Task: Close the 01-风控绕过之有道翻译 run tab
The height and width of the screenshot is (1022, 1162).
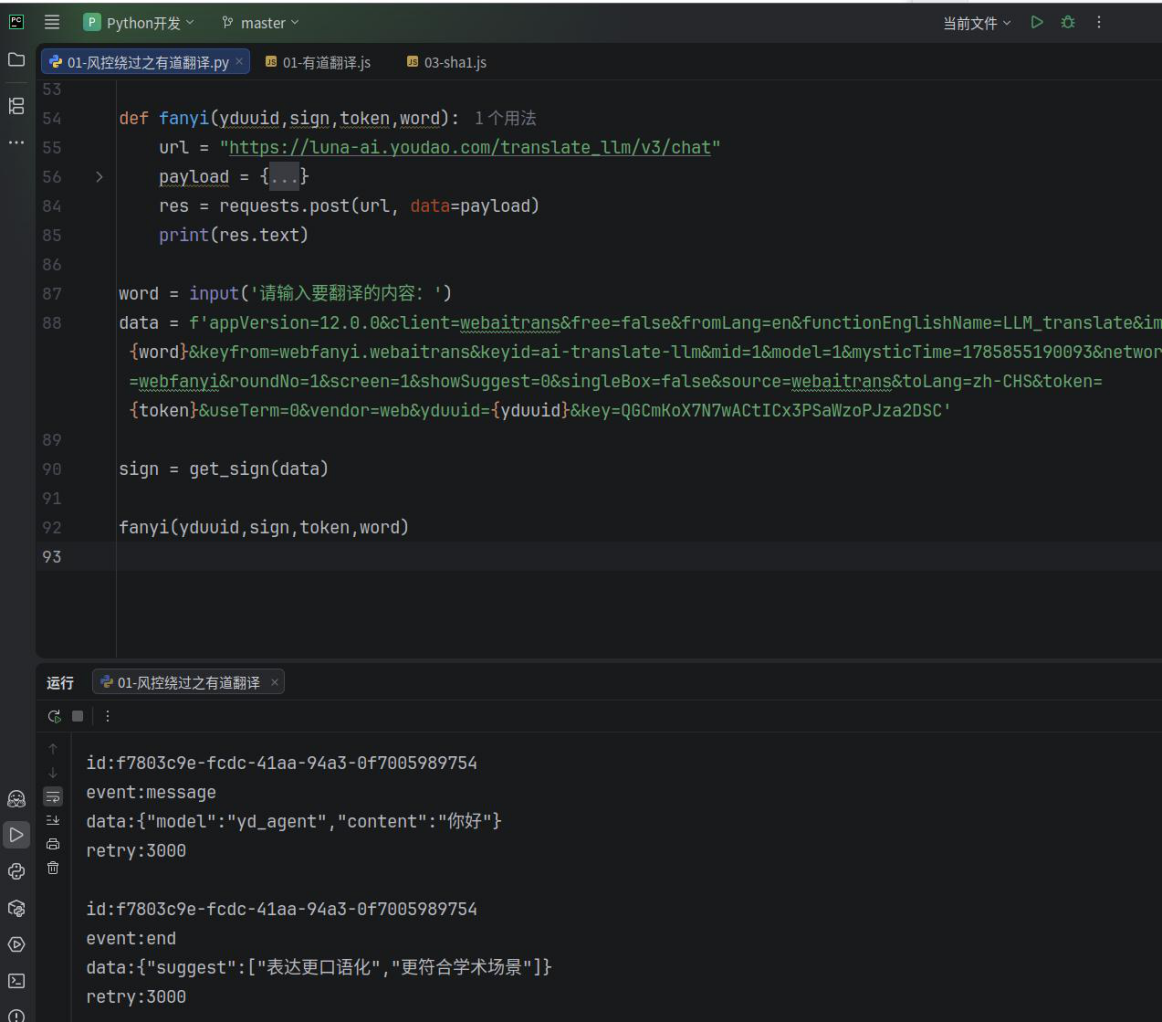Action: [274, 683]
